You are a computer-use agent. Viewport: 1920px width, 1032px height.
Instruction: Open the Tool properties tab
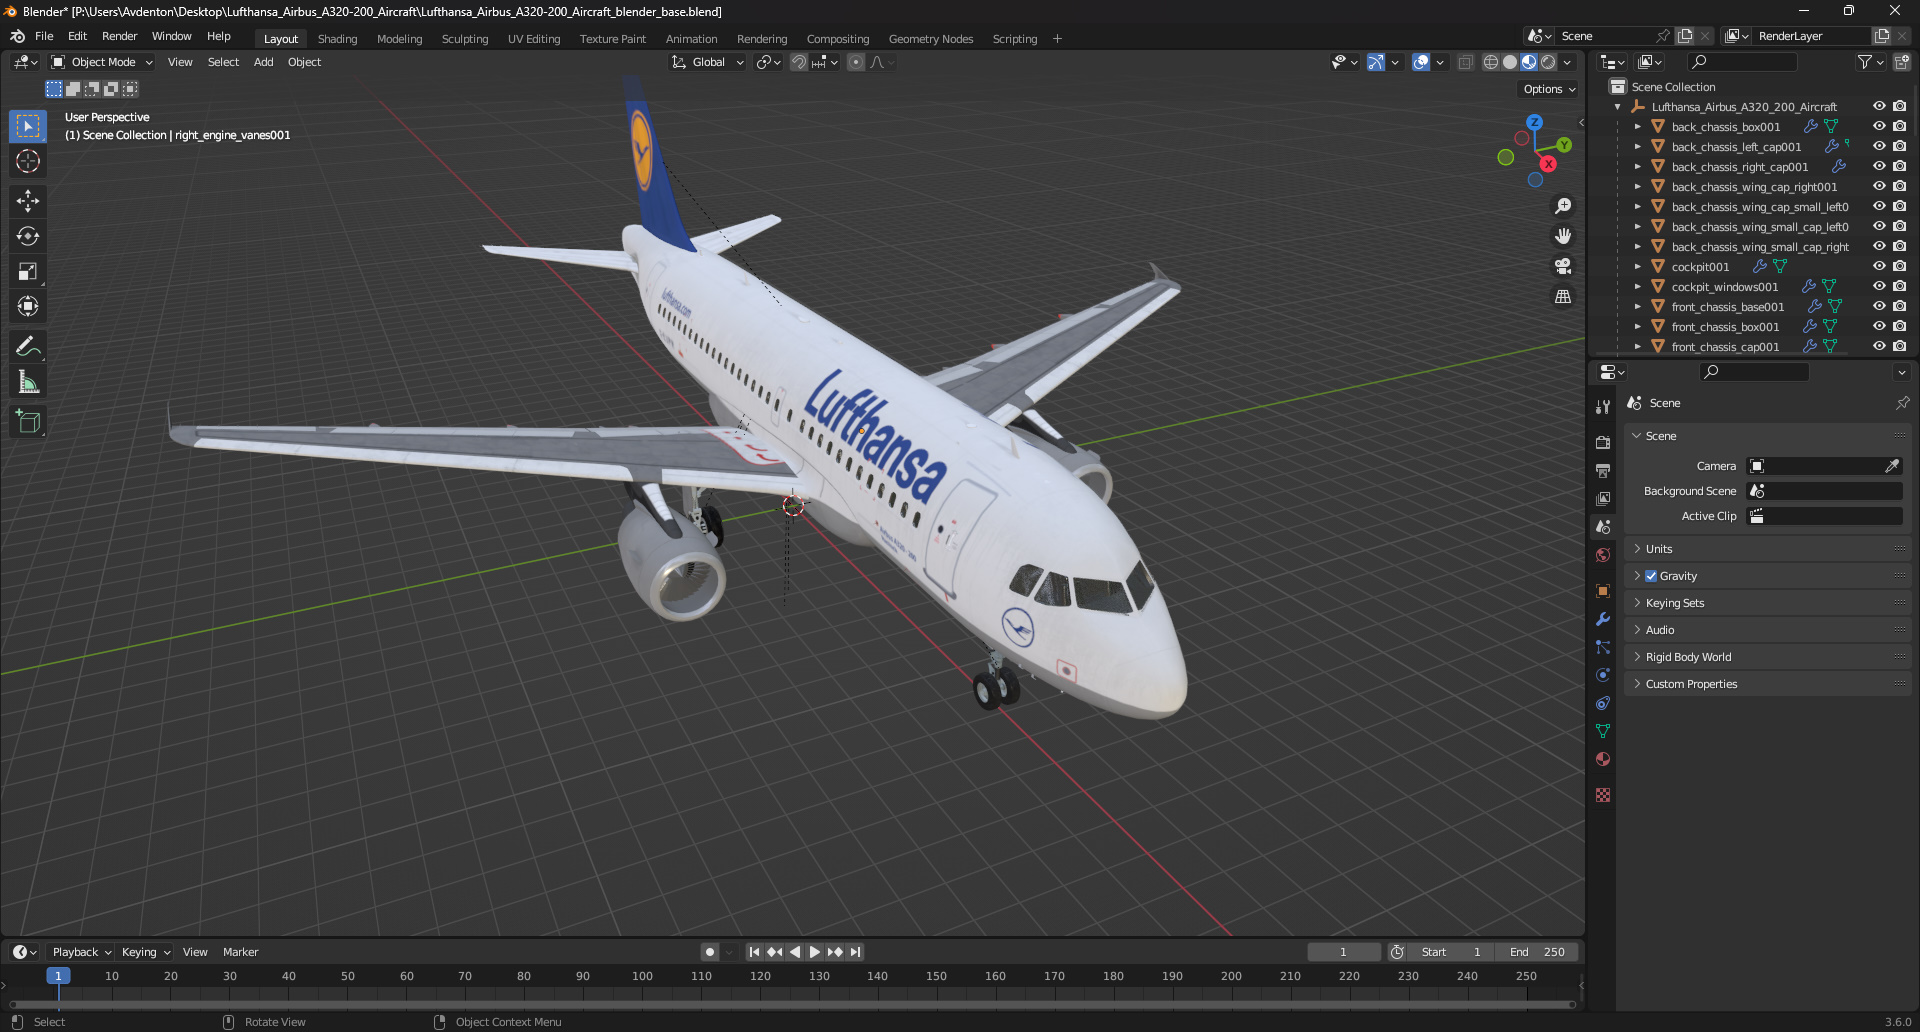click(x=1603, y=407)
